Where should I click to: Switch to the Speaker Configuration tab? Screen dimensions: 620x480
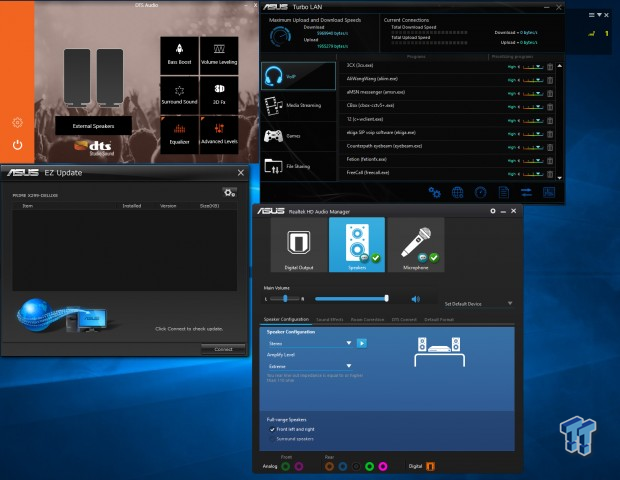(x=286, y=319)
